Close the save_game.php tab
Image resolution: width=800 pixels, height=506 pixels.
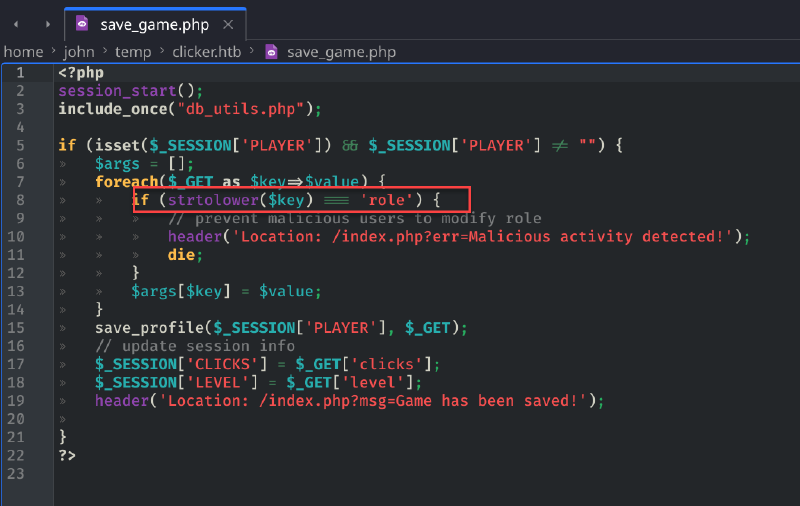coord(228,24)
